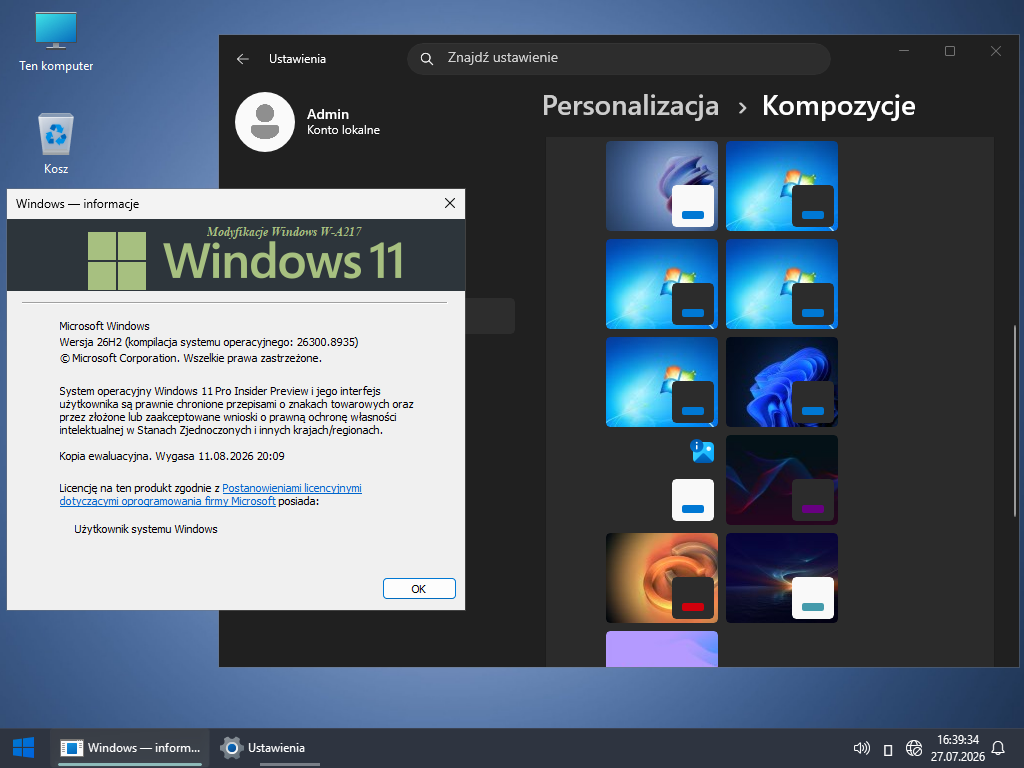Click OK in the Windows informacje dialog
Screen dimensions: 1024x768
tap(419, 588)
